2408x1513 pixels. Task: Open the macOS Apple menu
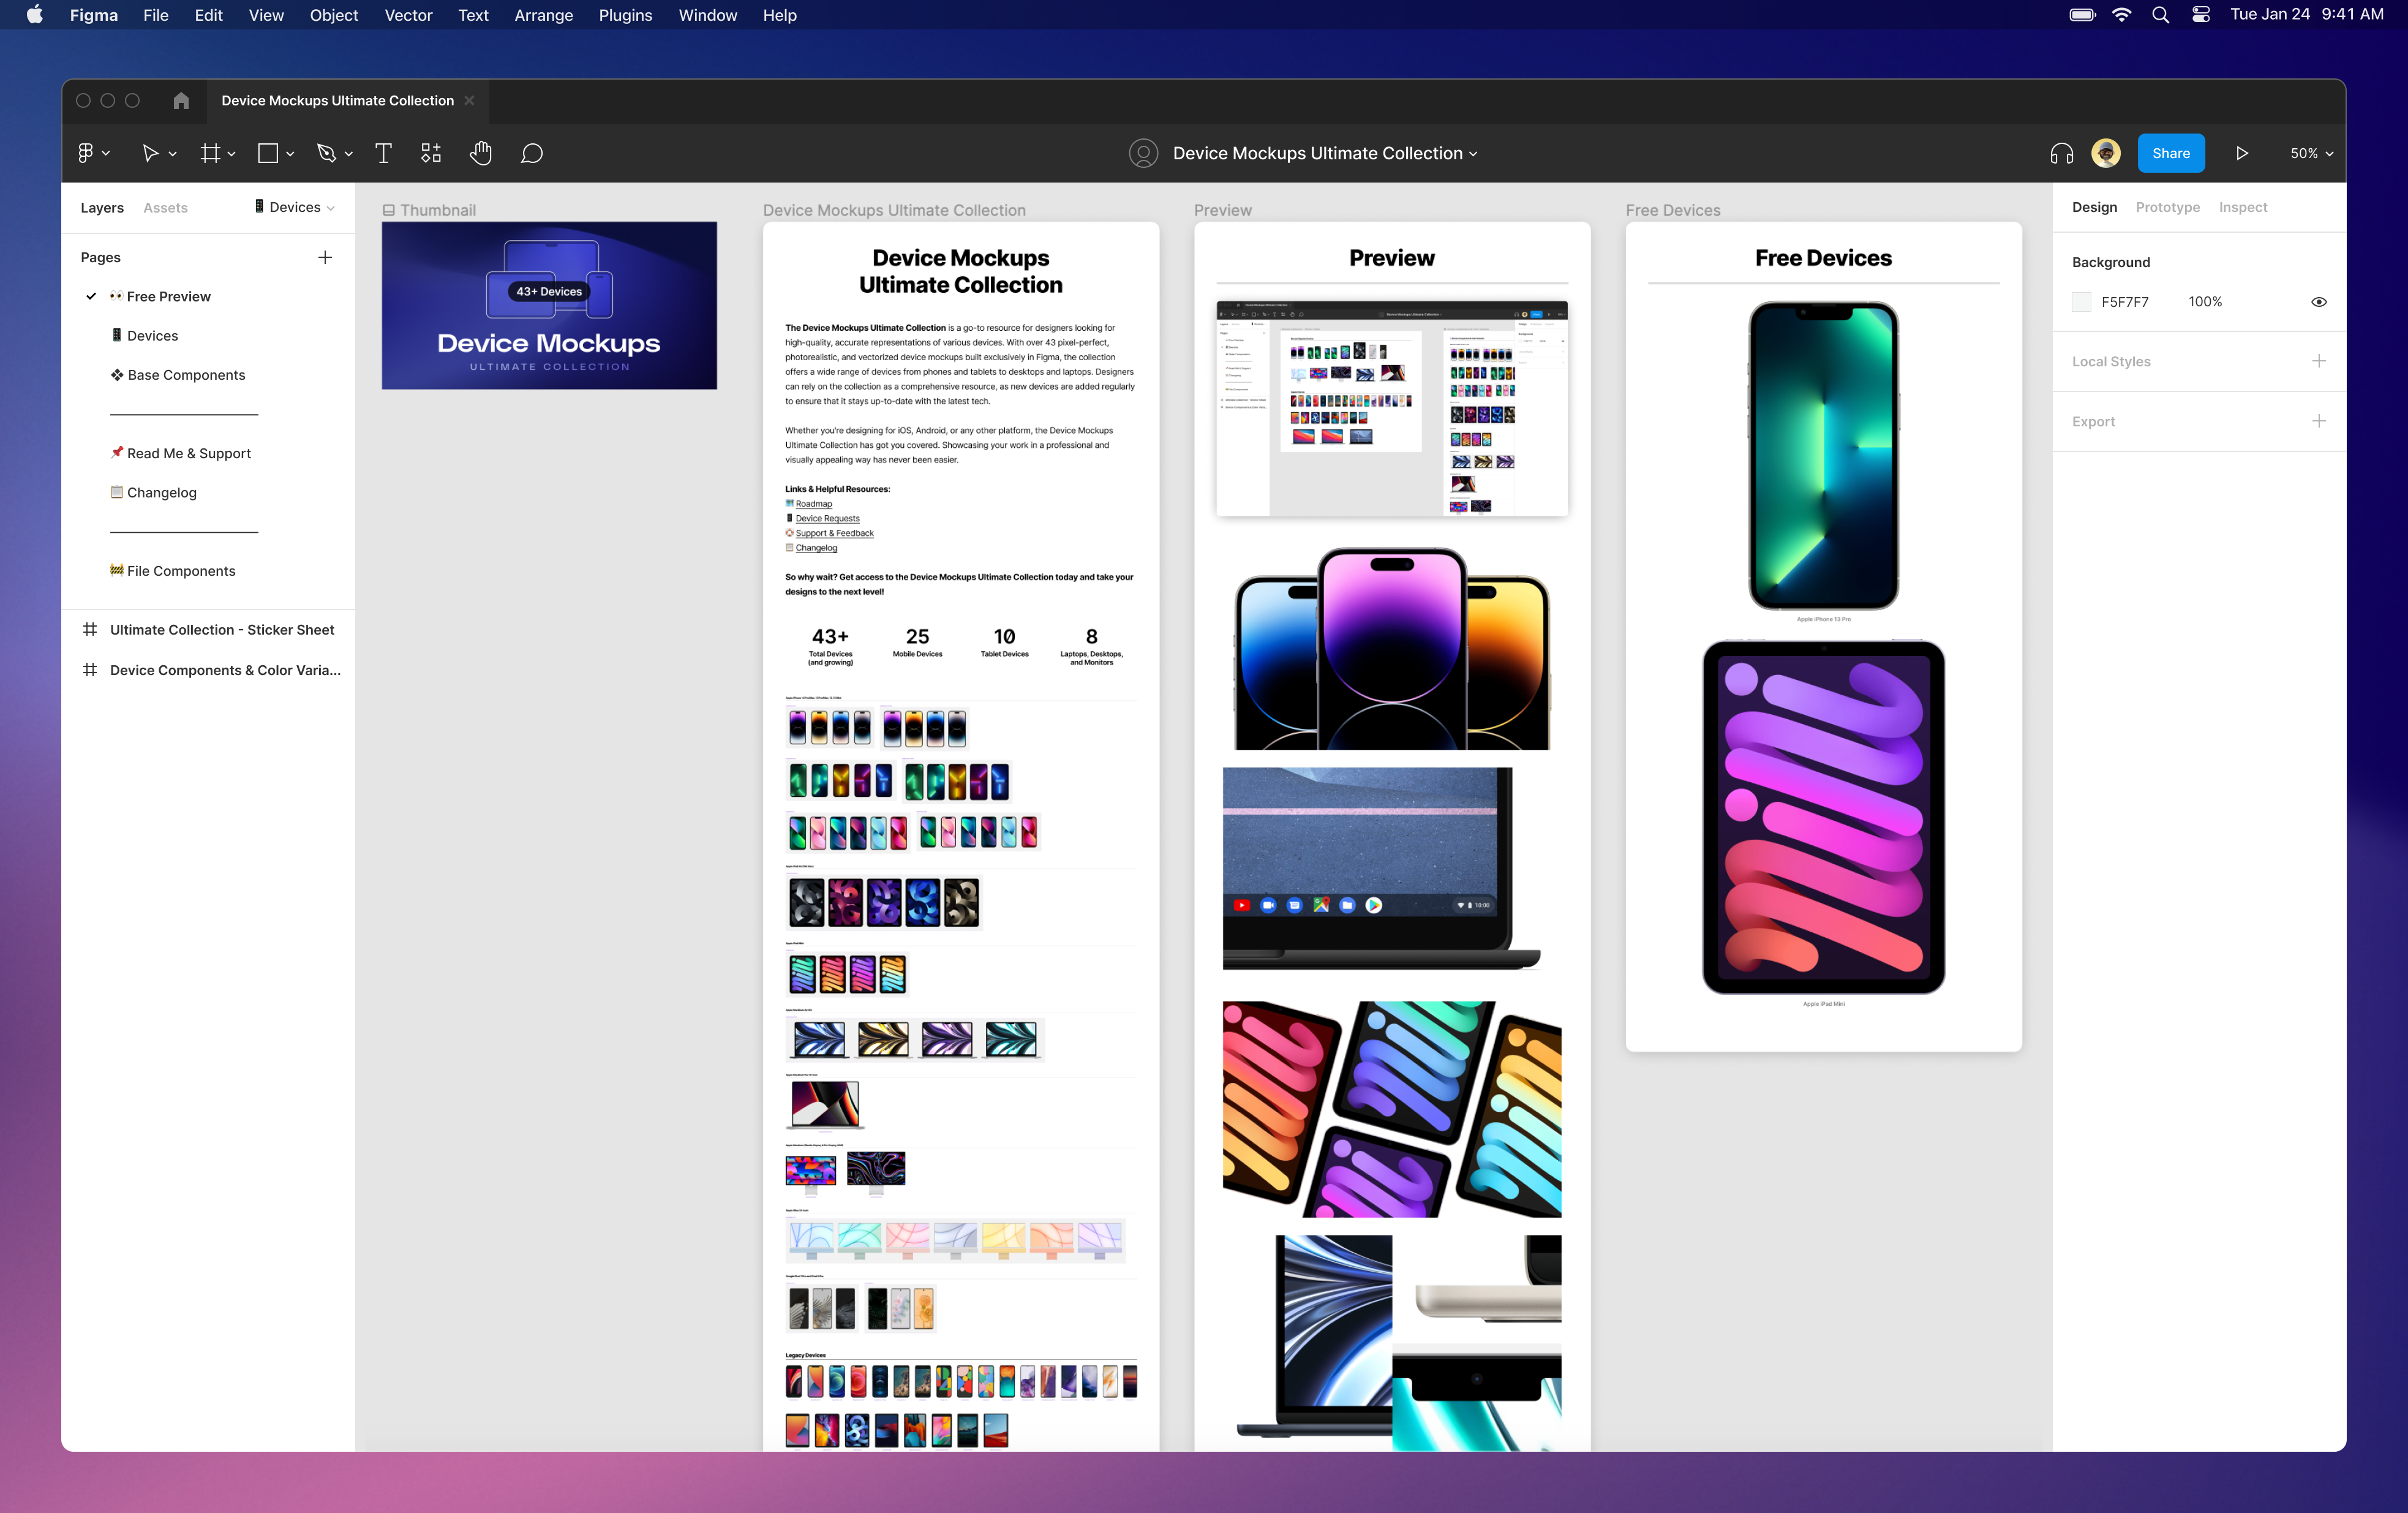tap(35, 15)
